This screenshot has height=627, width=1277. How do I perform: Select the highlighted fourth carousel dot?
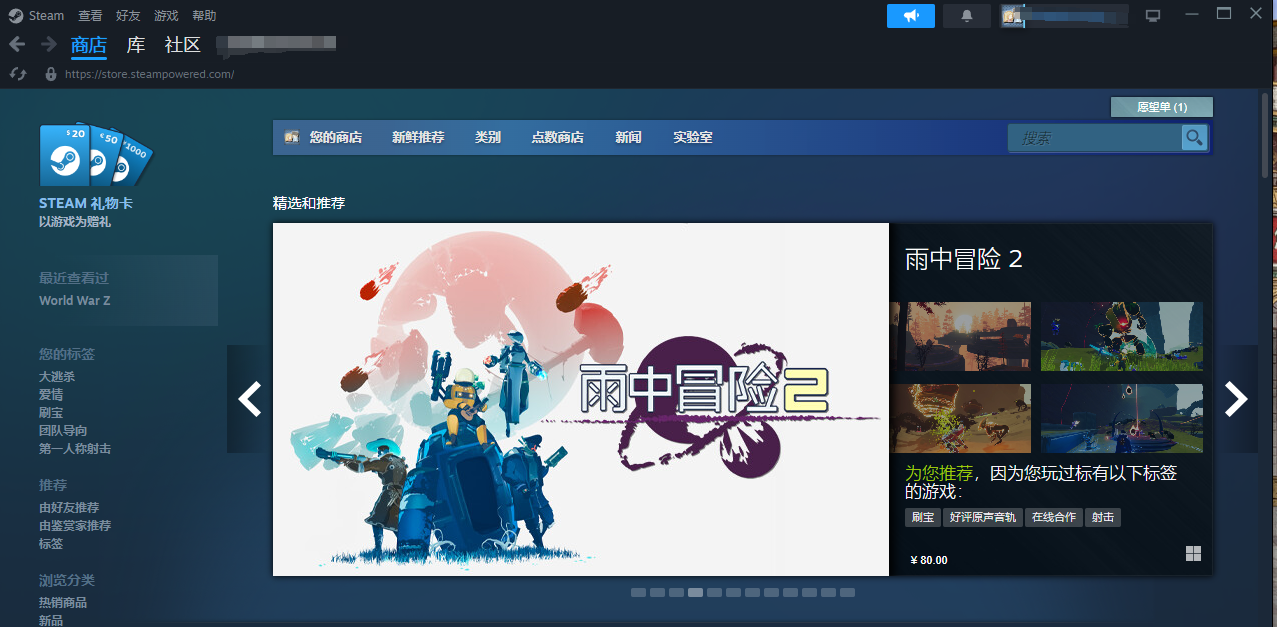(695, 593)
